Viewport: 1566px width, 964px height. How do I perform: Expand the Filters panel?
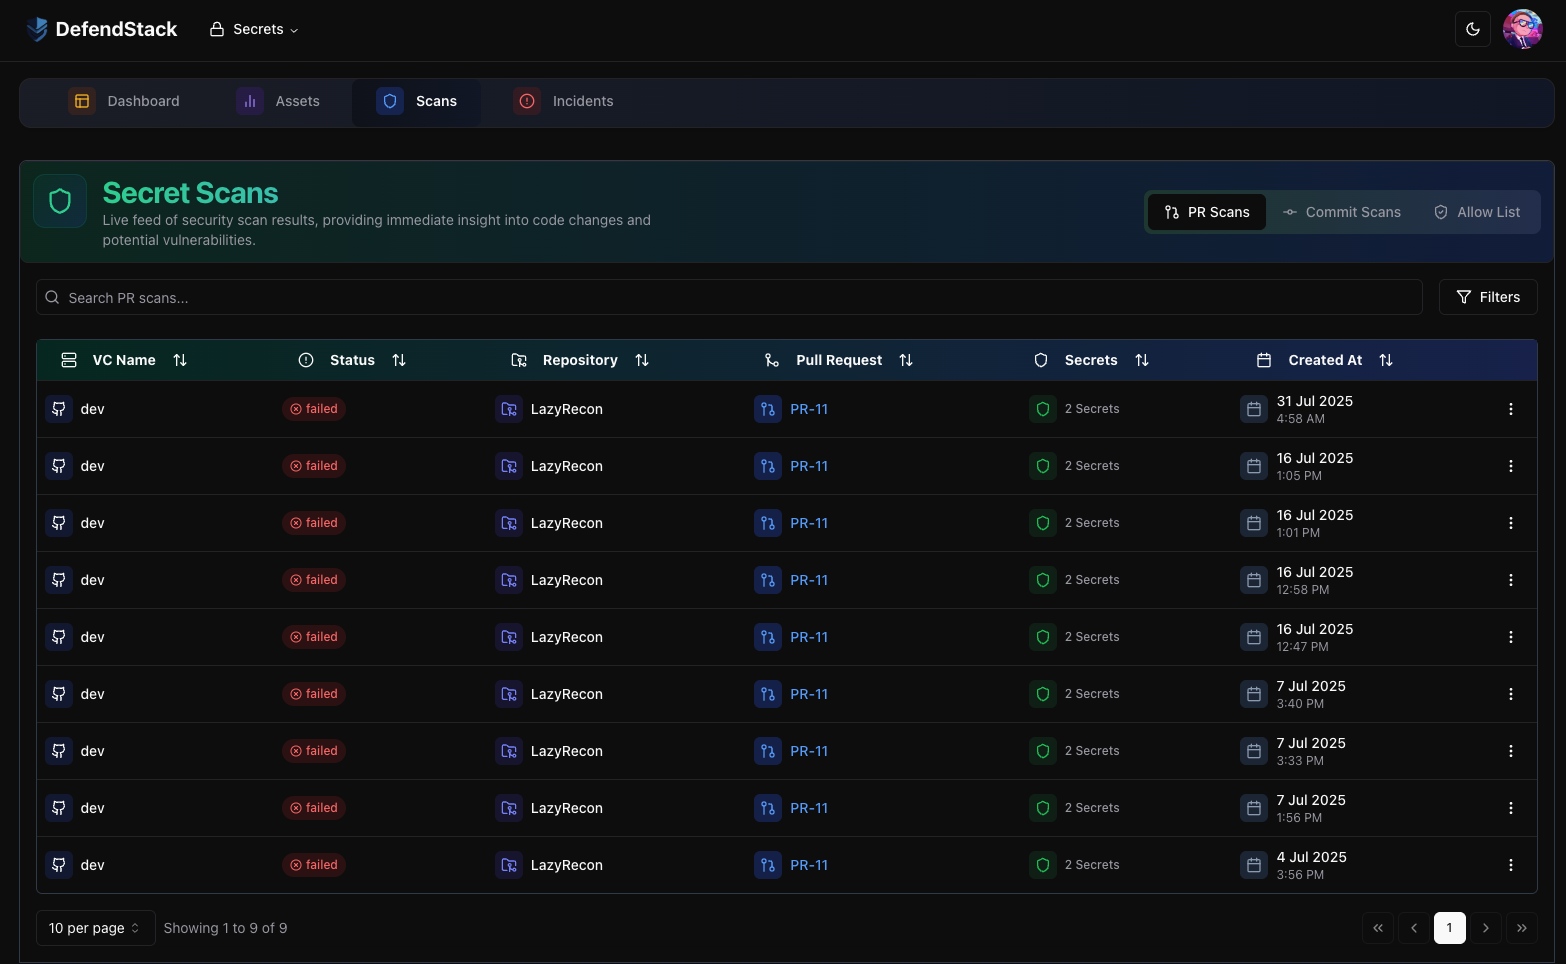(1488, 297)
